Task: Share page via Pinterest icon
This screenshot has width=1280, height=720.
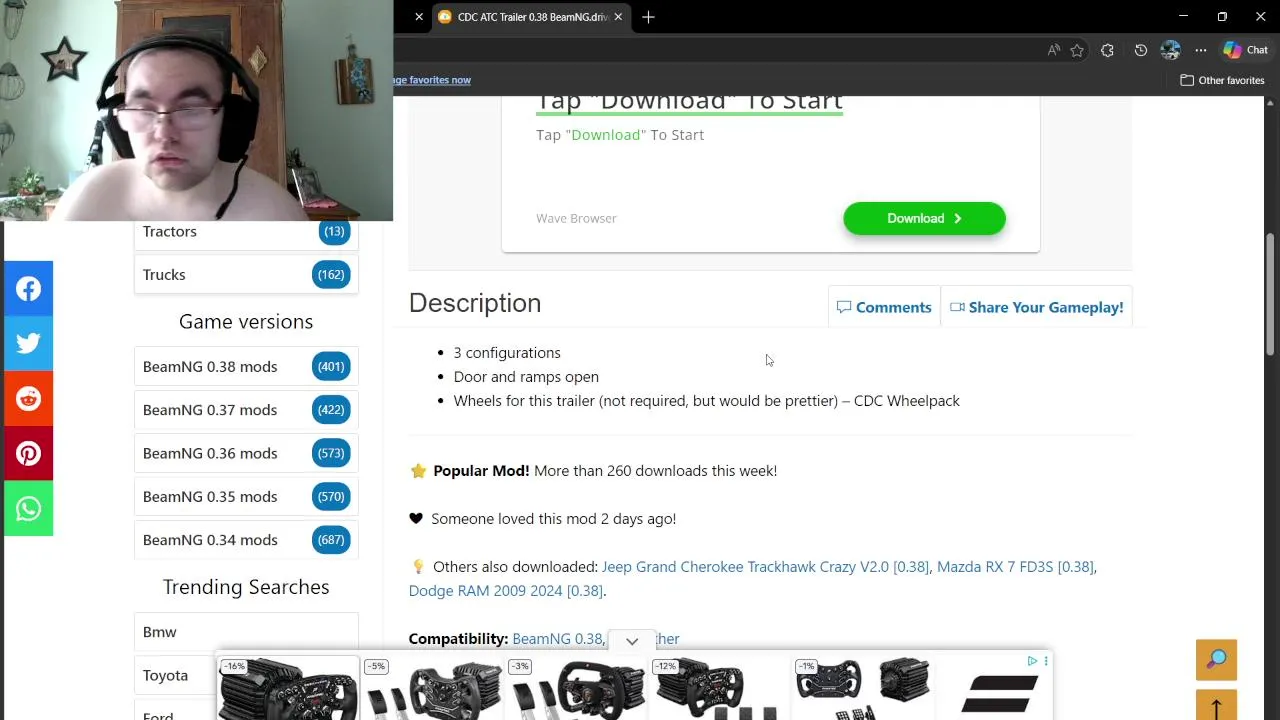Action: pos(28,454)
